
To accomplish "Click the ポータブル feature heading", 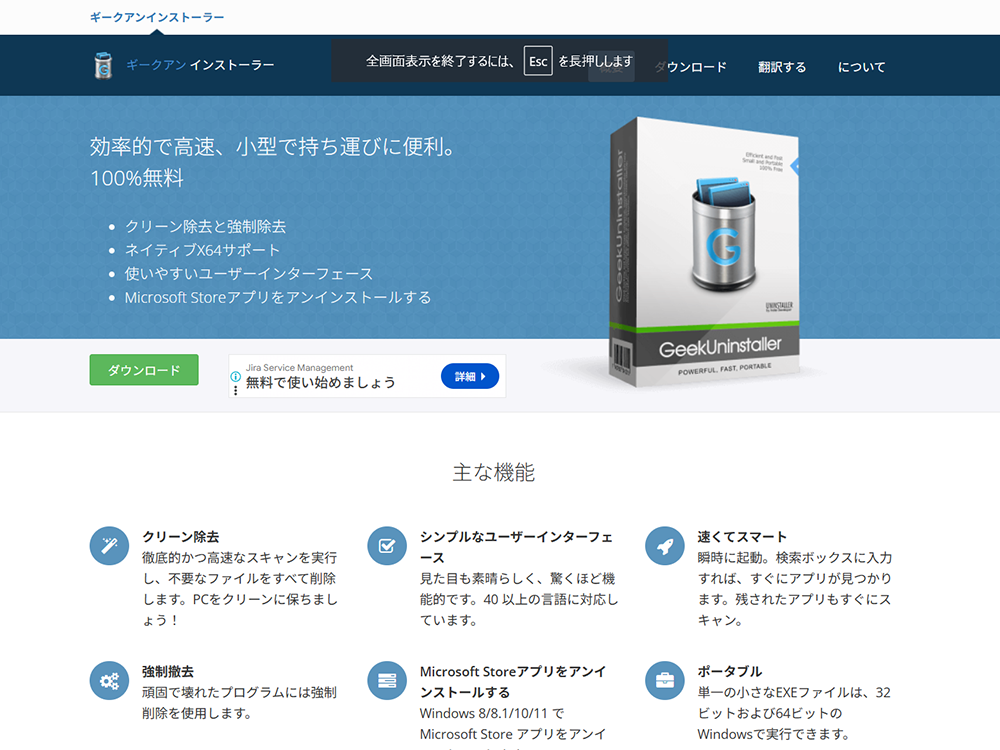I will [x=729, y=671].
